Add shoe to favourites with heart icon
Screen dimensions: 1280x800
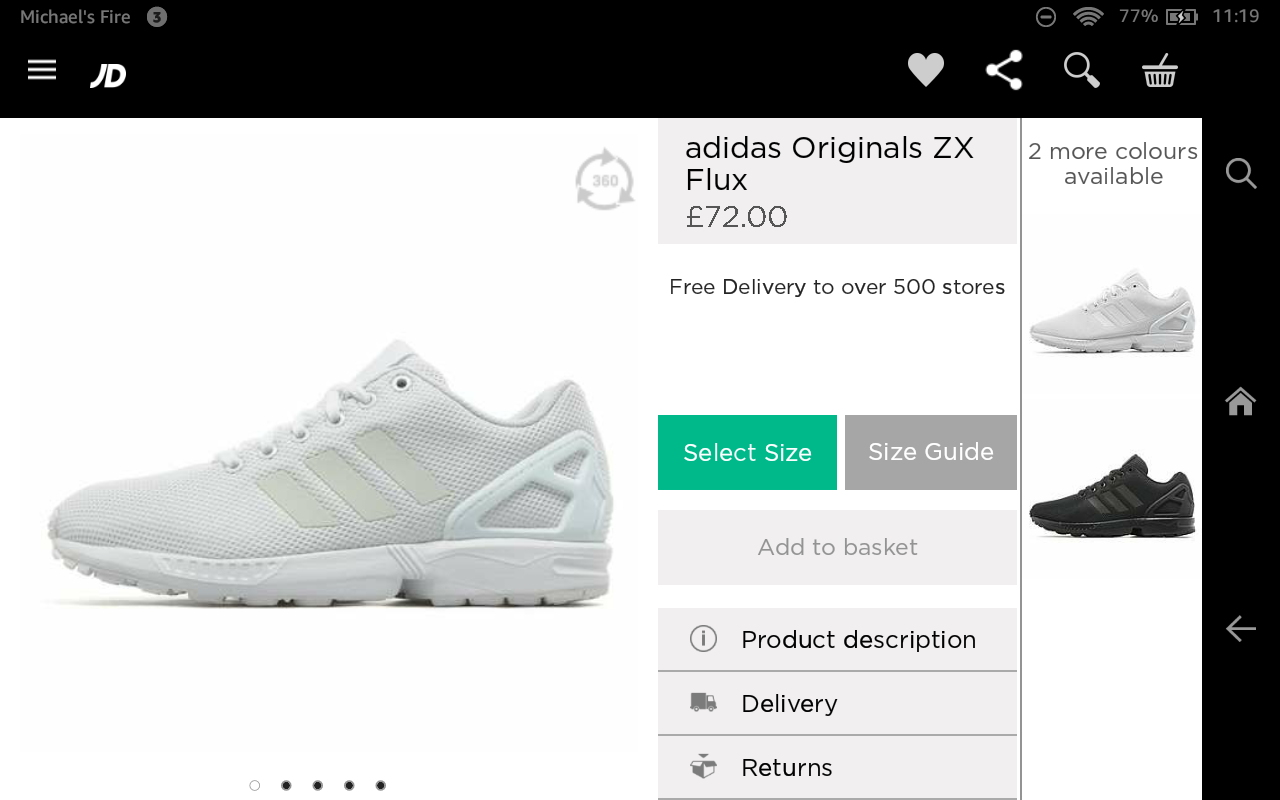click(925, 70)
